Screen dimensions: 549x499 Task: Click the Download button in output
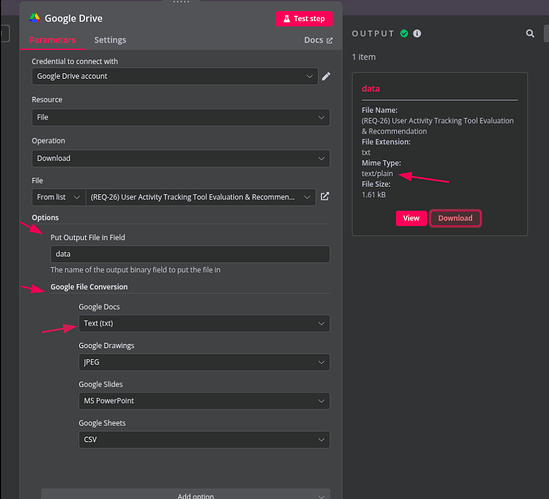pyautogui.click(x=455, y=218)
